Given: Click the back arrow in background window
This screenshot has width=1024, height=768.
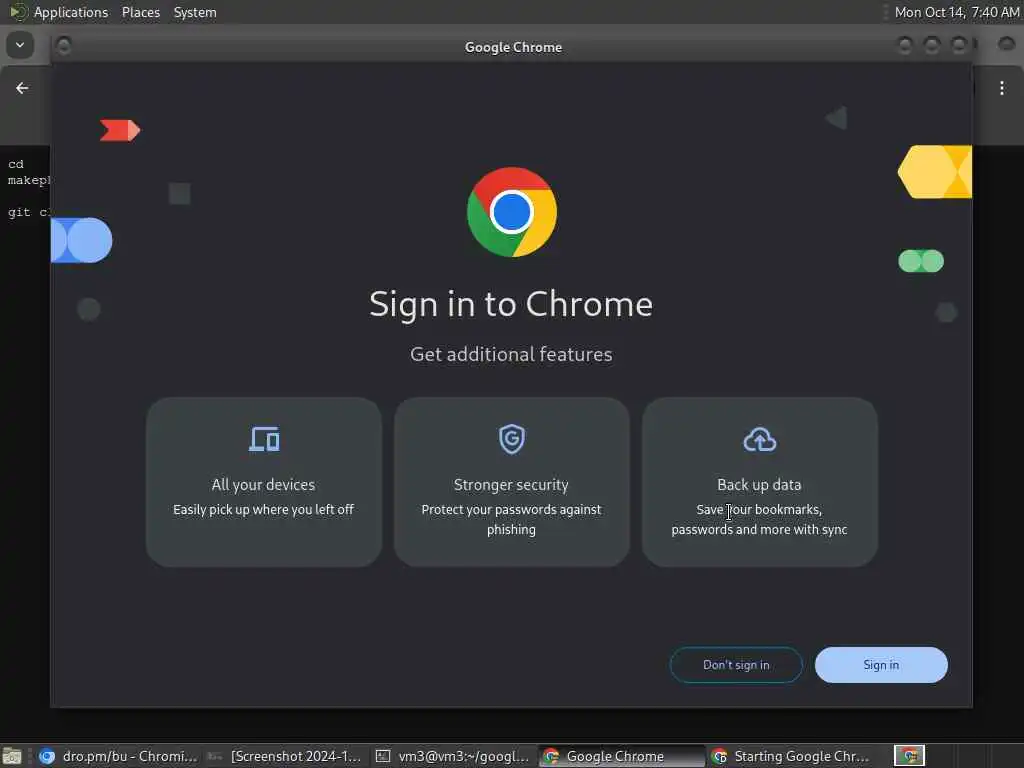Looking at the screenshot, I should click(22, 88).
